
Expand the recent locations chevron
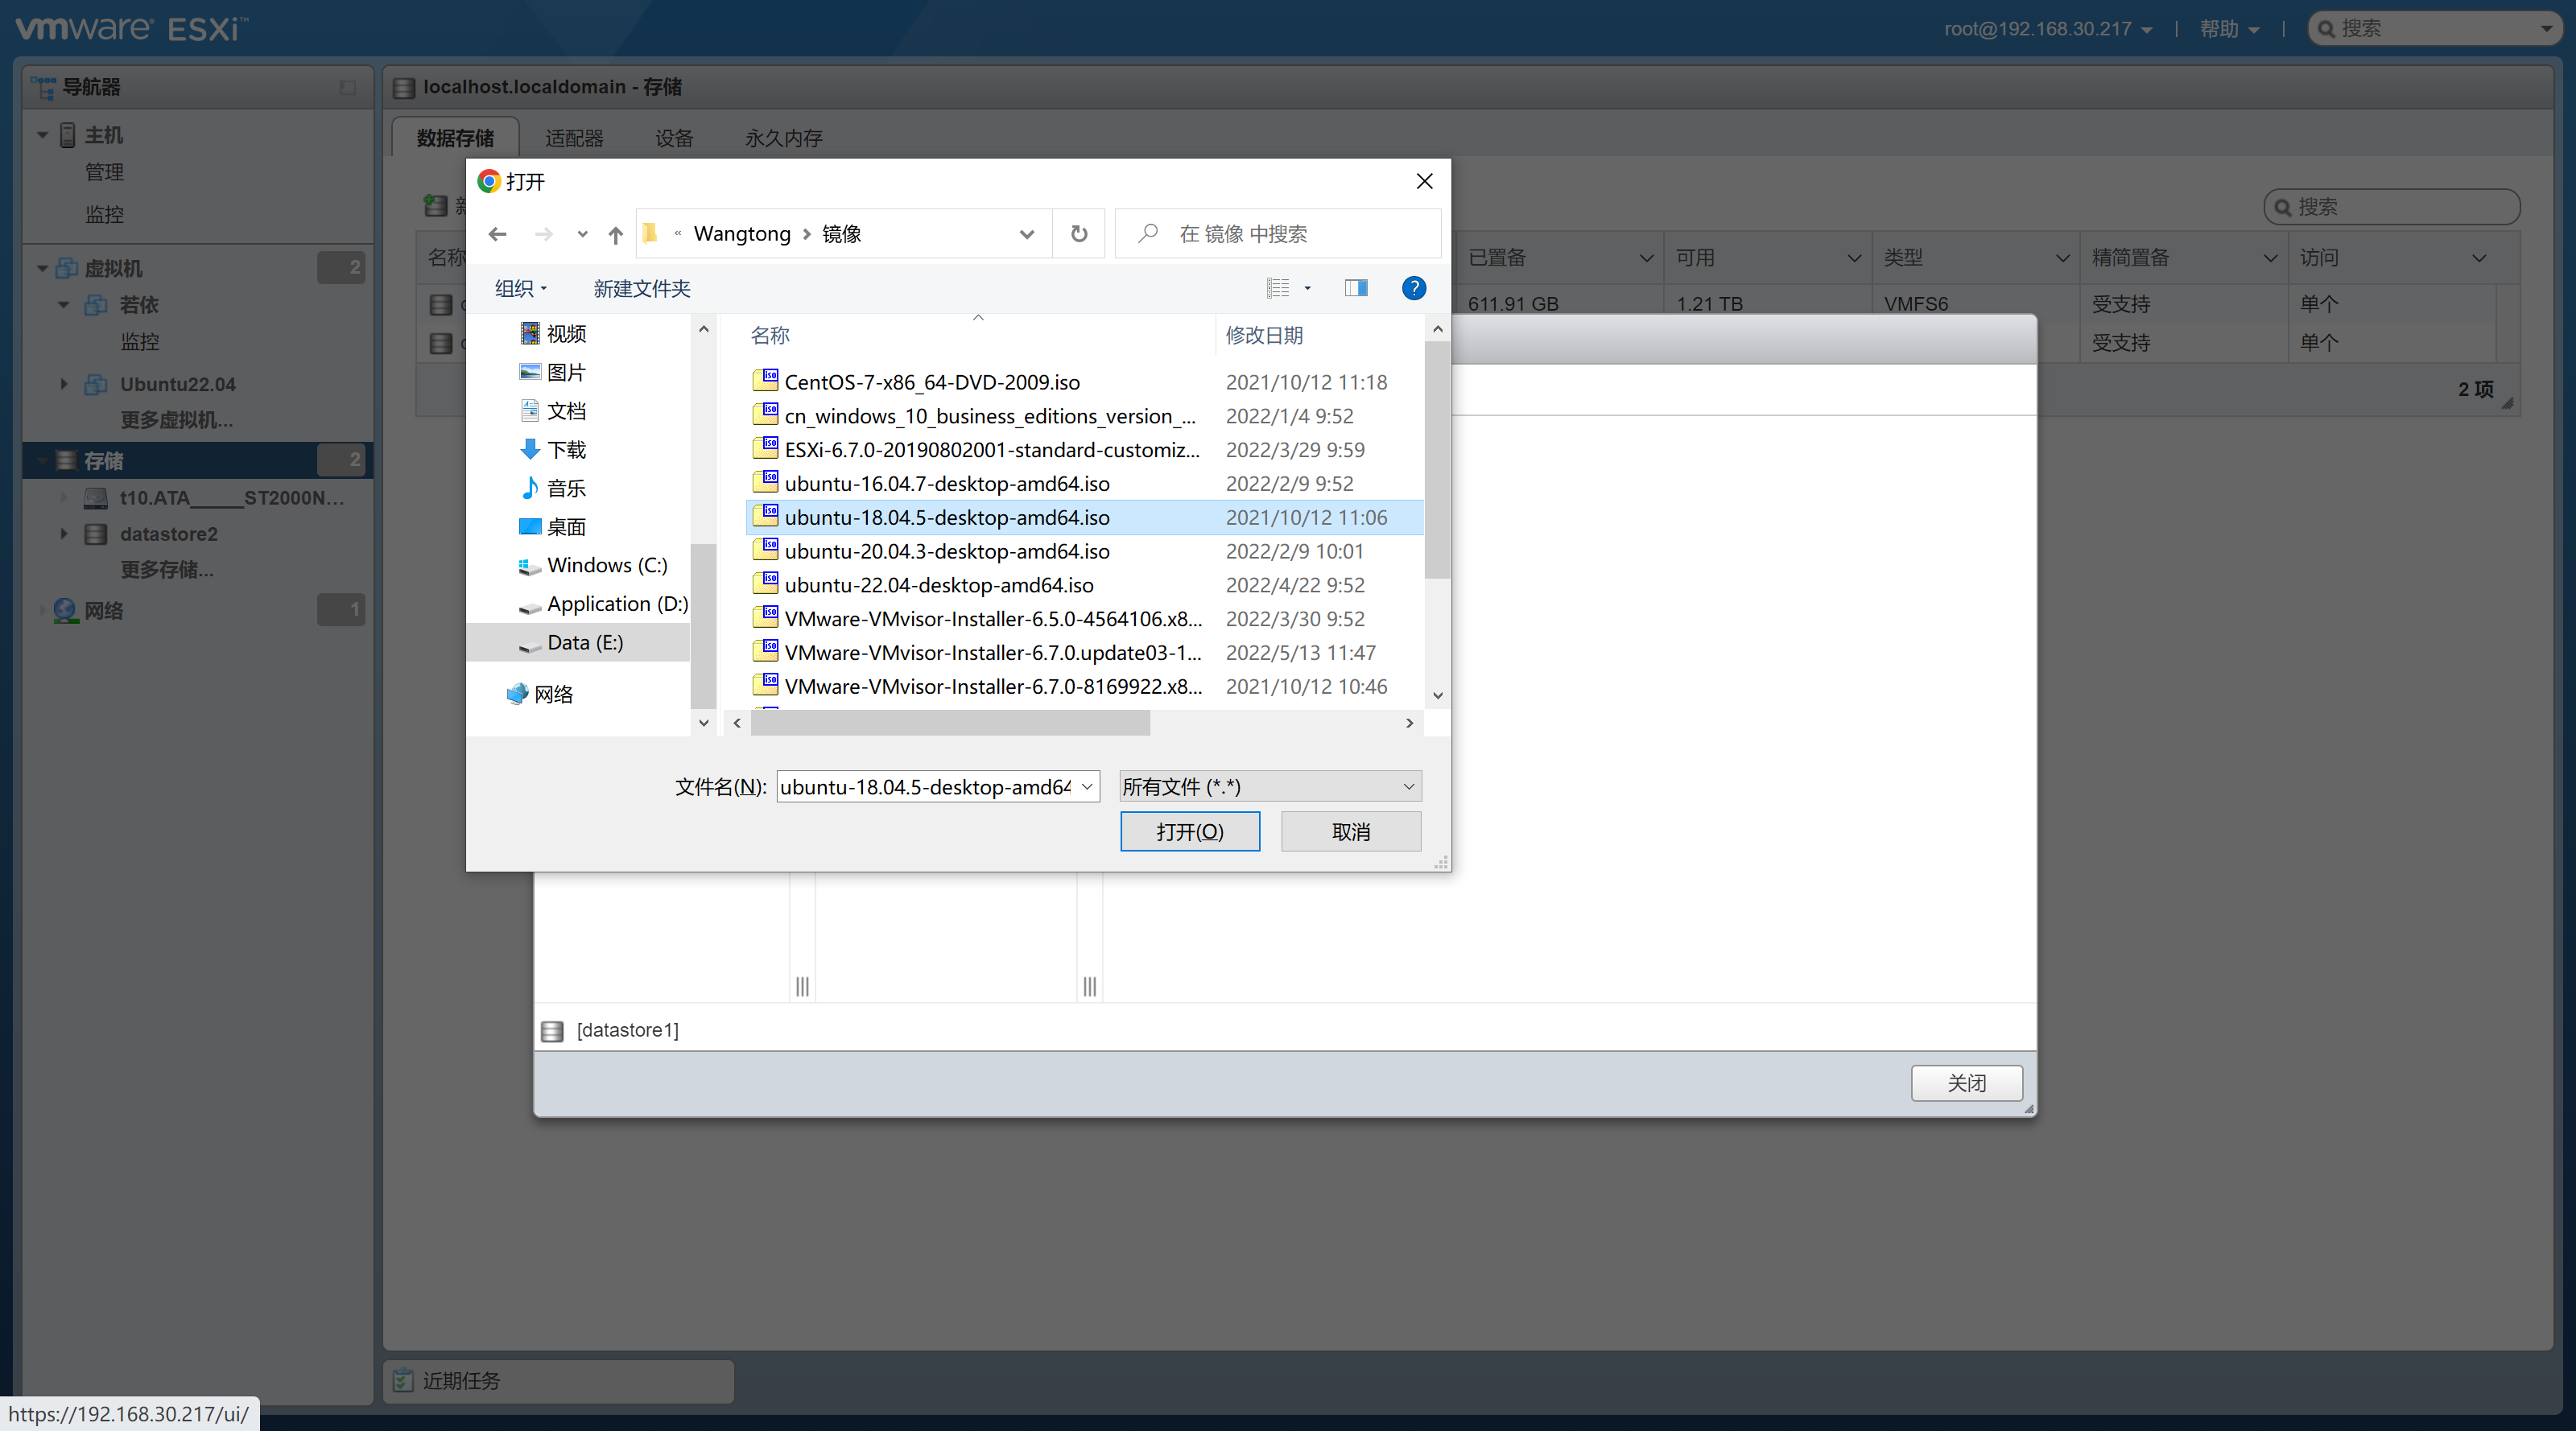pyautogui.click(x=582, y=234)
